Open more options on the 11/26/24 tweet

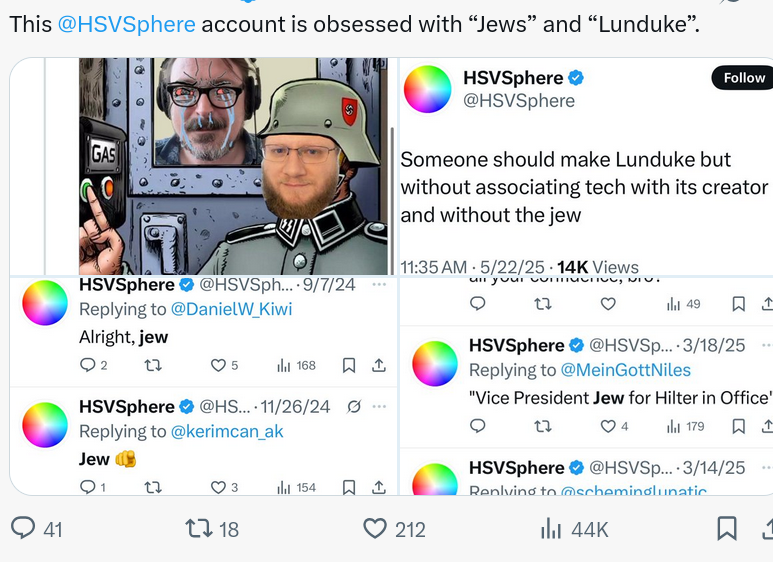click(379, 407)
